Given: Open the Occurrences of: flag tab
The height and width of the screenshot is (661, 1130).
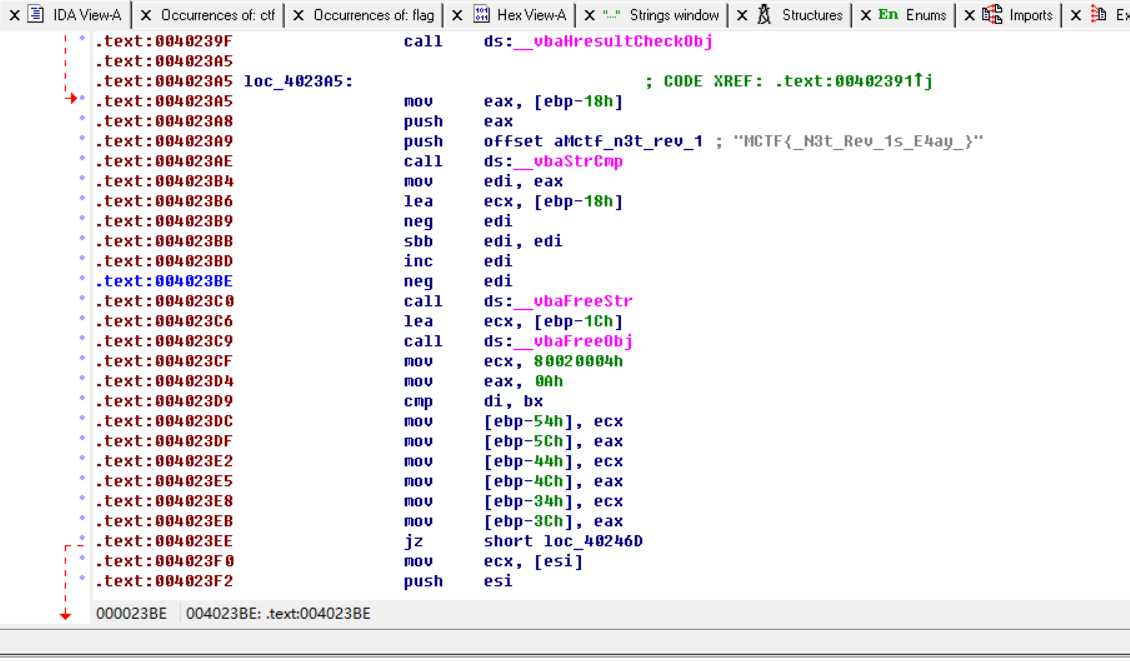Looking at the screenshot, I should [373, 14].
